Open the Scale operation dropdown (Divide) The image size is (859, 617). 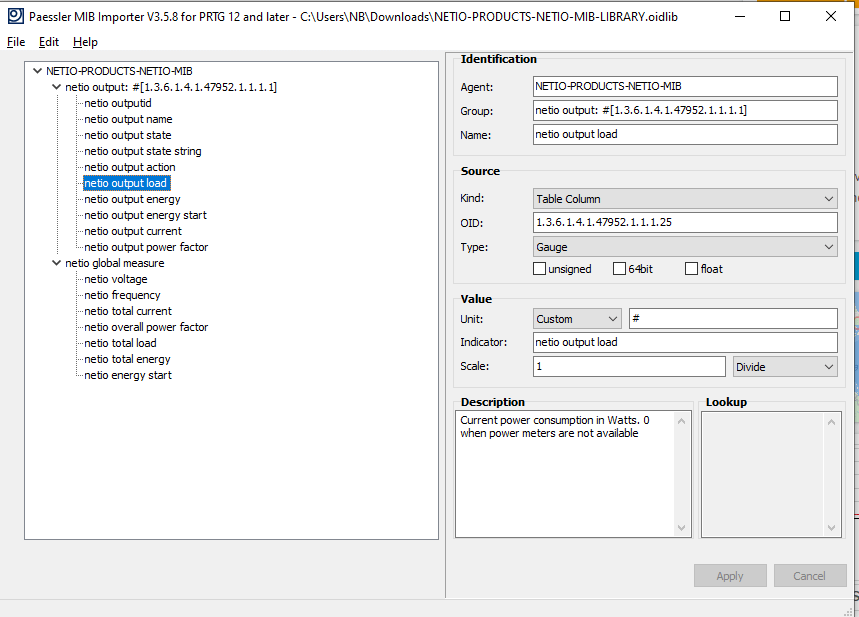pyautogui.click(x=785, y=367)
